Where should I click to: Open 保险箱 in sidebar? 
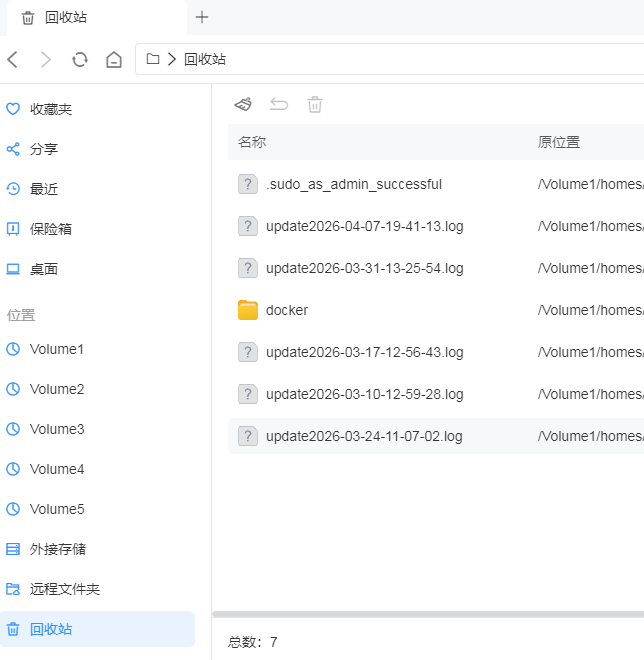[98, 229]
